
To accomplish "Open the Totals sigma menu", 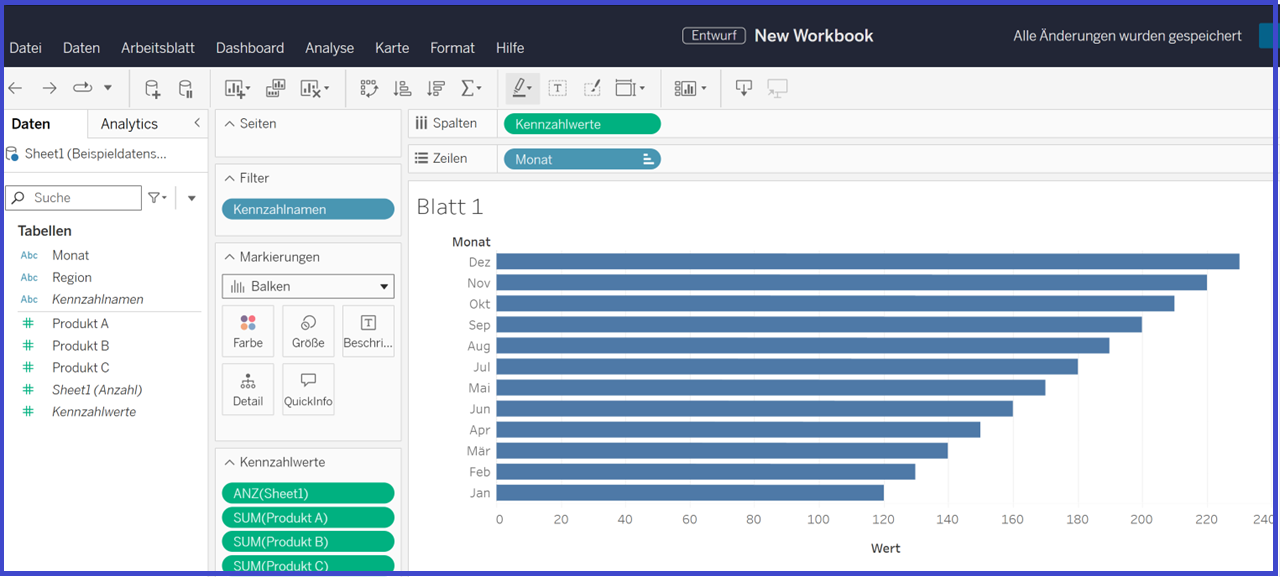I will point(471,89).
